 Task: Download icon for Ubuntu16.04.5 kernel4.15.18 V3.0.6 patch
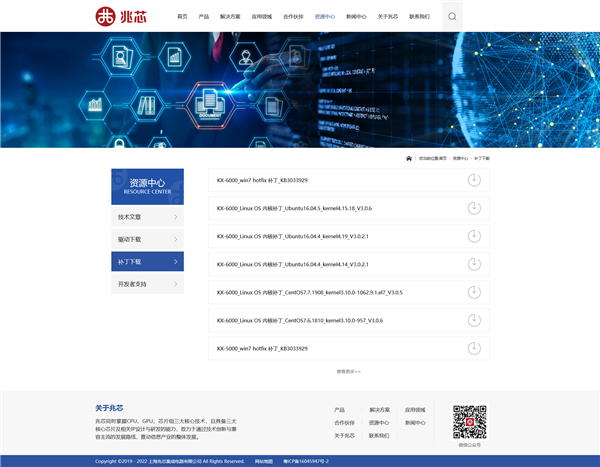click(474, 208)
